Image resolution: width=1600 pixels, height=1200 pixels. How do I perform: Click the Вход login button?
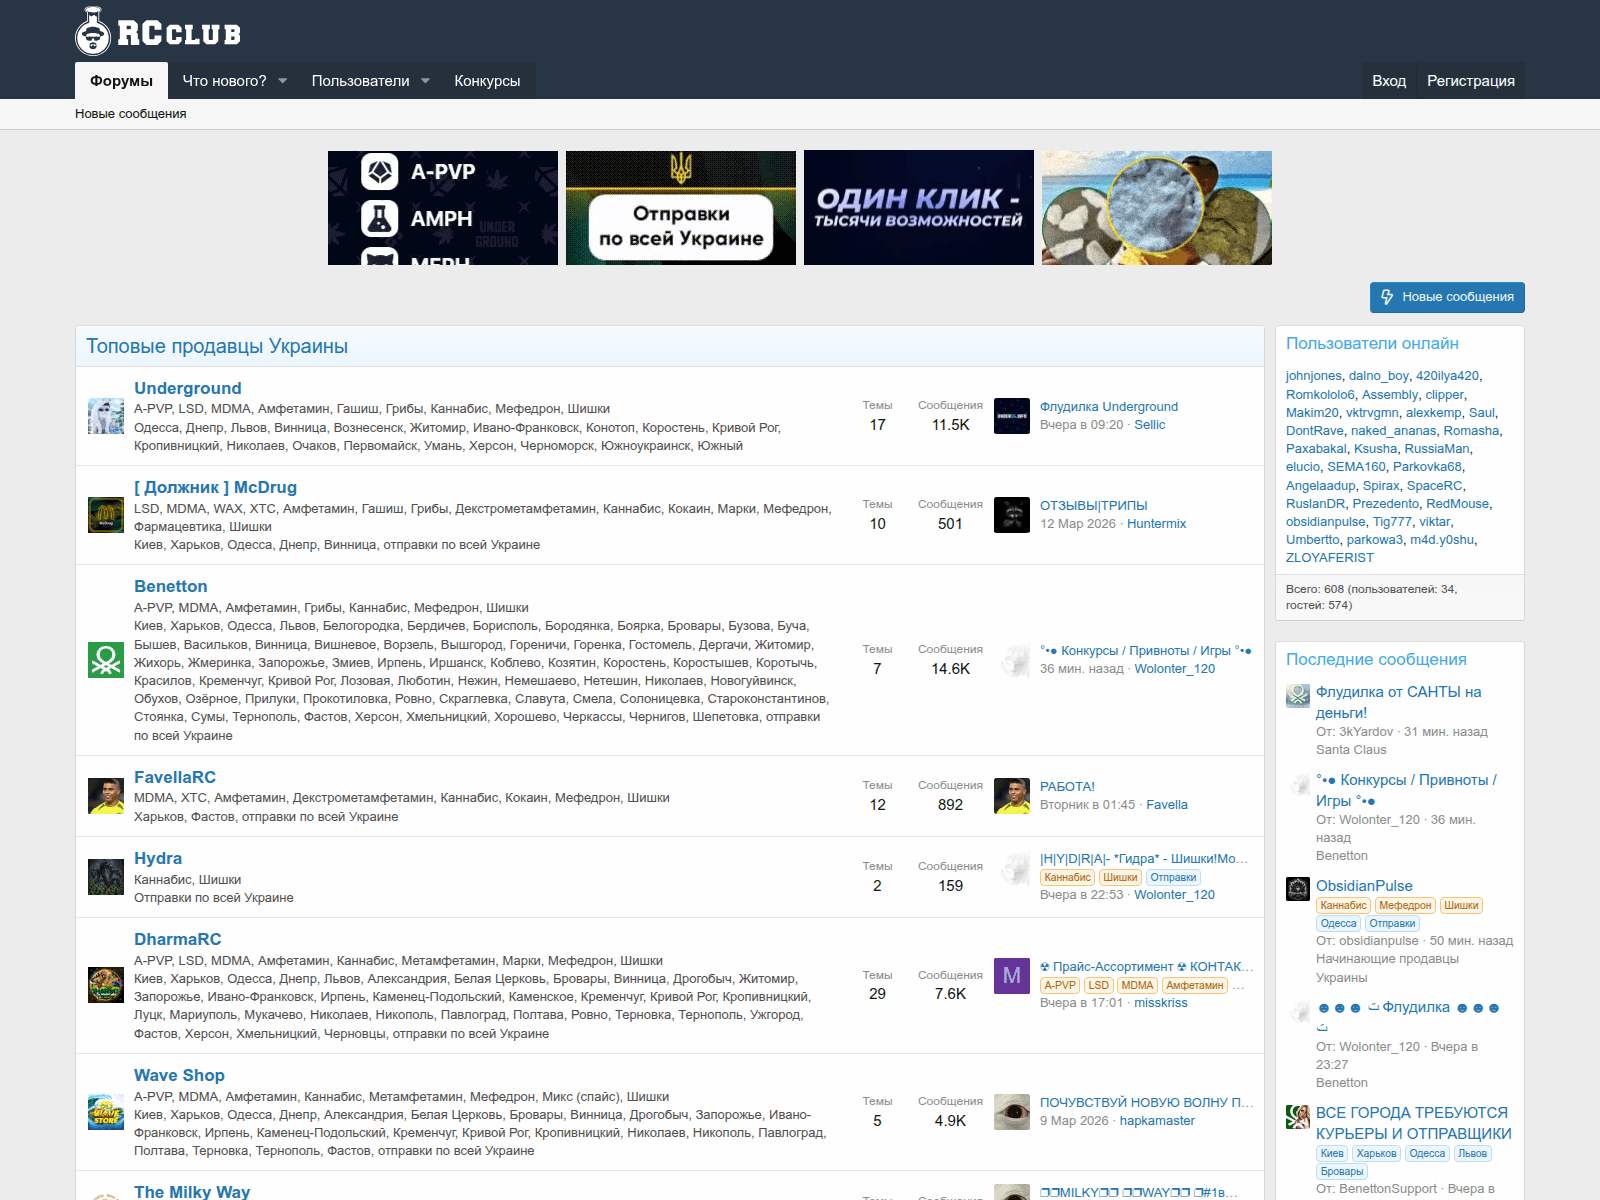pos(1389,80)
